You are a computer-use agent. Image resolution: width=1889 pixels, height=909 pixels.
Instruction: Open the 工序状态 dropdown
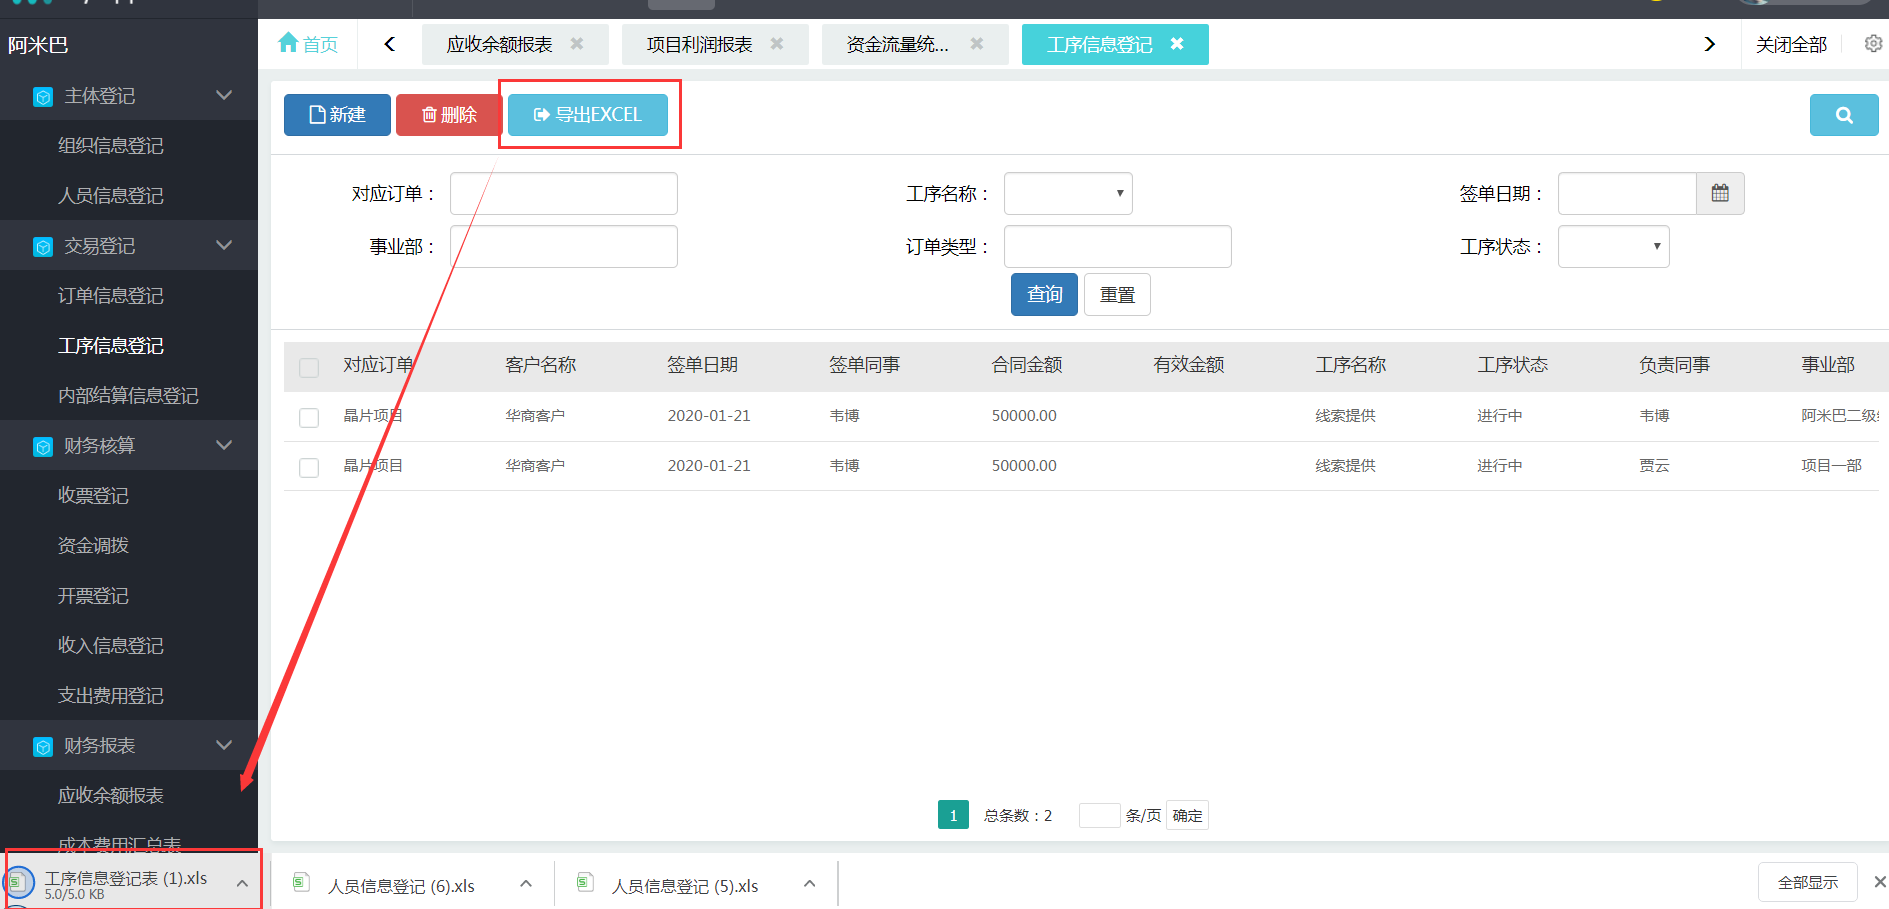click(1613, 247)
